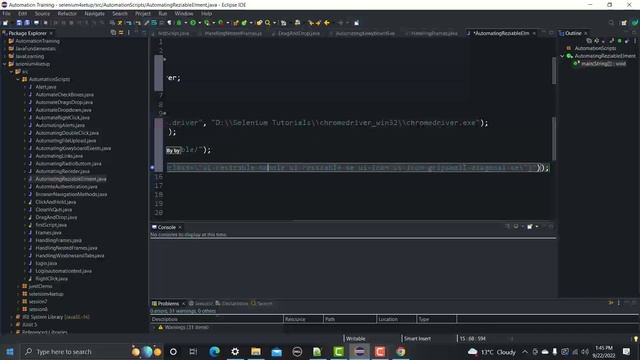
Task: Click the Eclipse IDE taskbar icon
Action: click(359, 351)
